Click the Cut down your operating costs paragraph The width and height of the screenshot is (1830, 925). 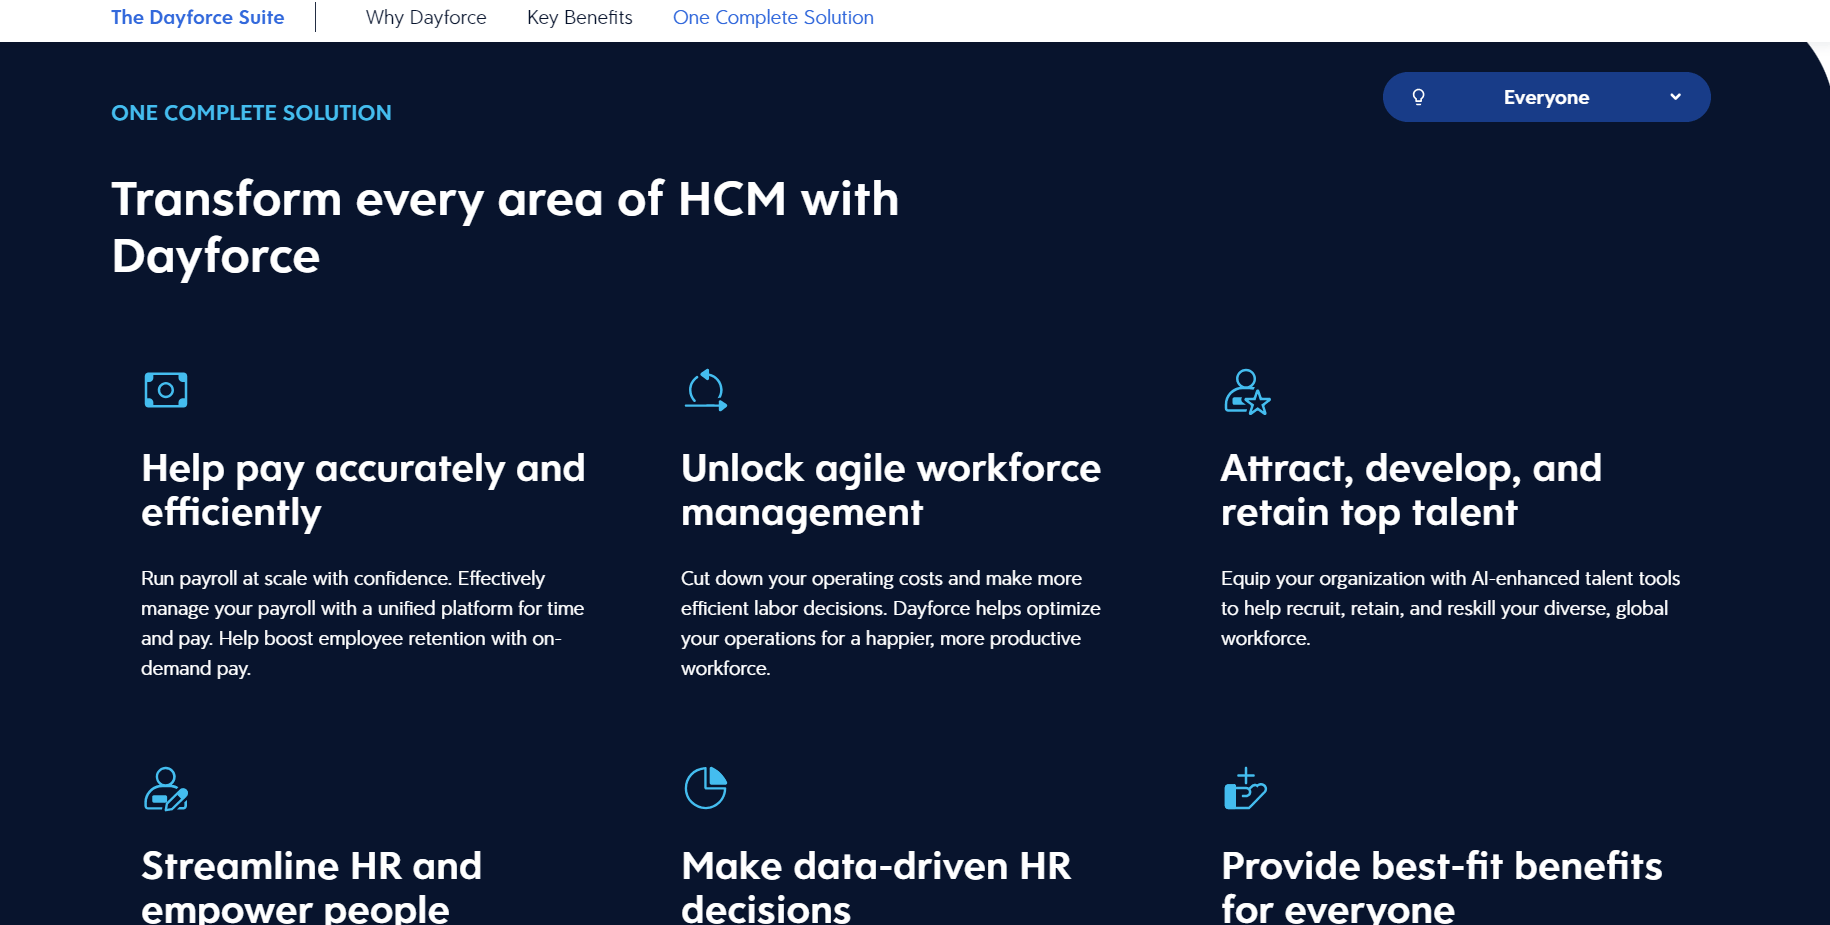[891, 623]
